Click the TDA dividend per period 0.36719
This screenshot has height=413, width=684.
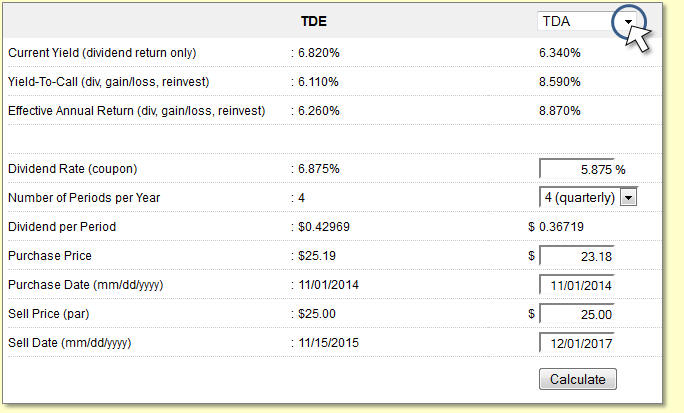561,227
